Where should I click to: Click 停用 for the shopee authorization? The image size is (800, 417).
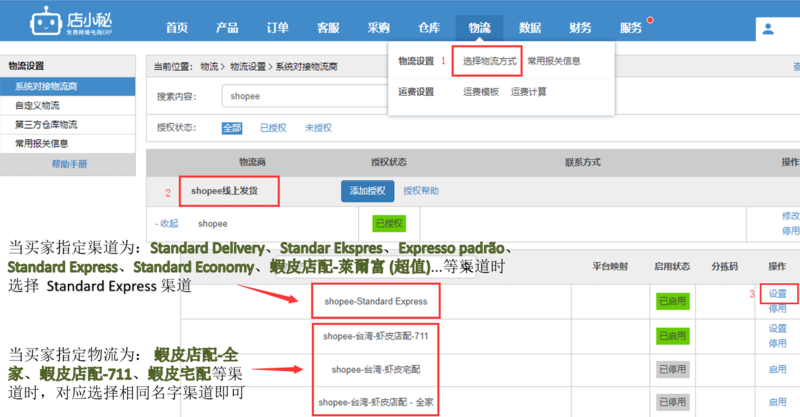coord(790,231)
